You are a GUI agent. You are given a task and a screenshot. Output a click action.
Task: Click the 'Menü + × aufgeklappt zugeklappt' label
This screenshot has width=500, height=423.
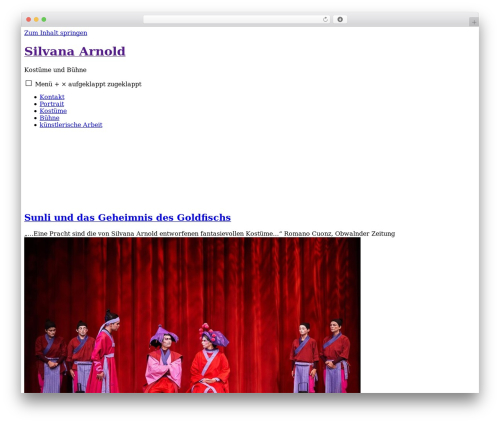point(88,84)
